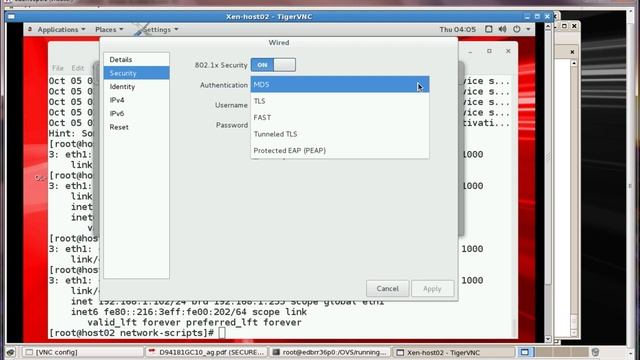Toggle the 802.1x Security switch
The image size is (640, 360).
273,65
